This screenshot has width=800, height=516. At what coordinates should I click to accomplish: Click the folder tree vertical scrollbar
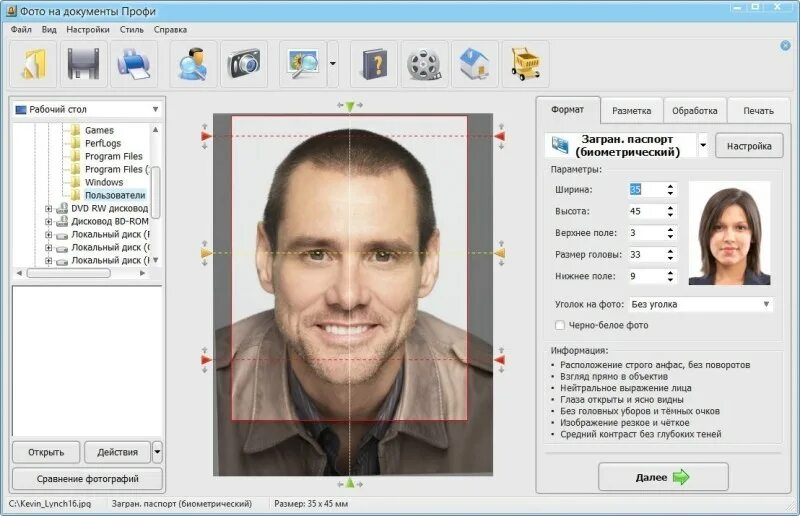[x=156, y=194]
